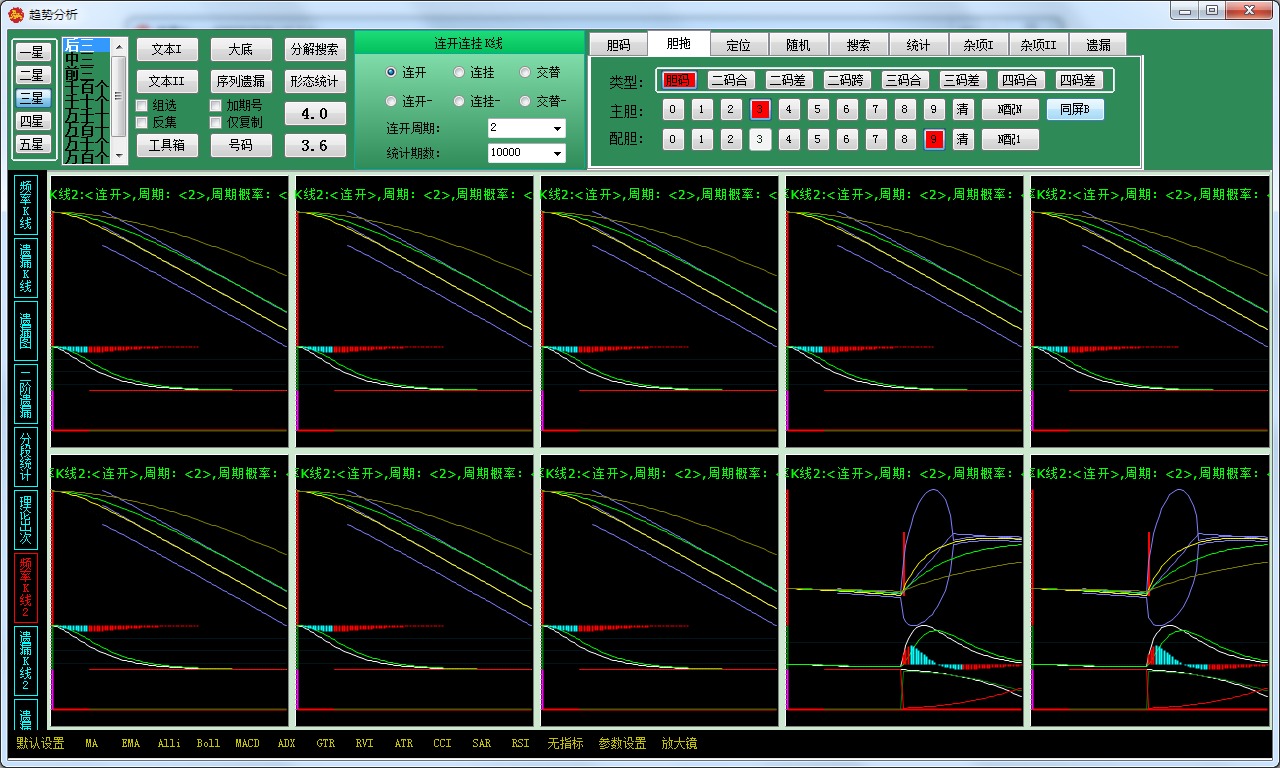Tick the 仅复制 checkbox
Image resolution: width=1280 pixels, height=768 pixels.
tap(216, 122)
